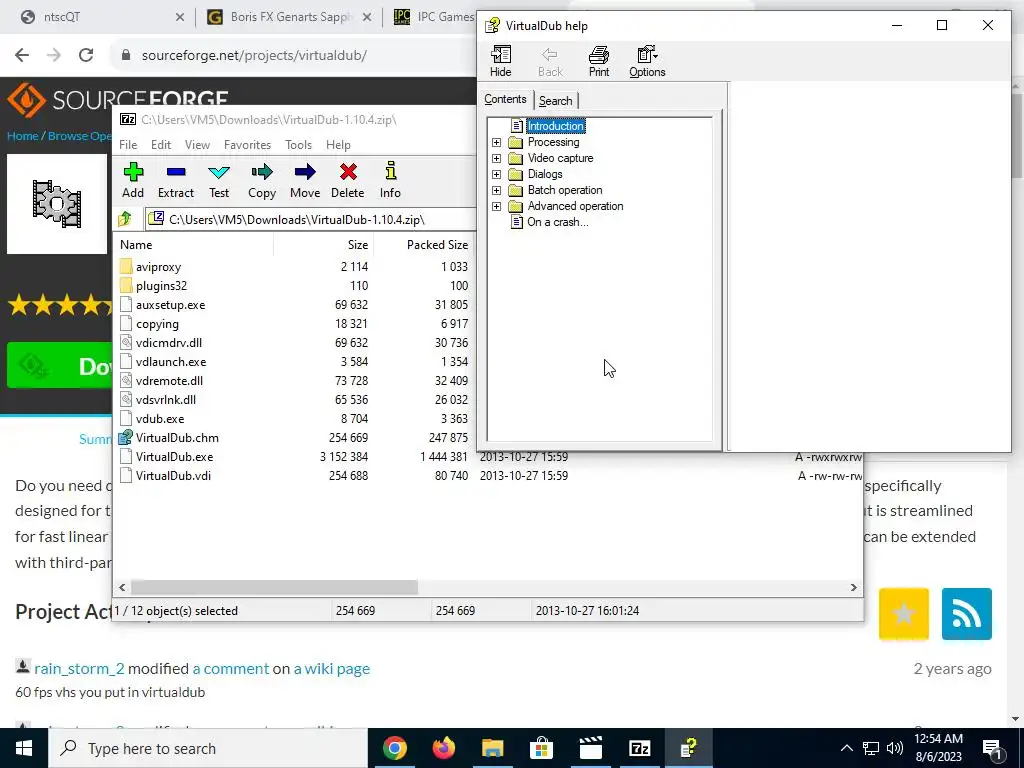Image resolution: width=1024 pixels, height=768 pixels.
Task: Click Hide in VirtualDub help toolbar
Action: point(501,61)
